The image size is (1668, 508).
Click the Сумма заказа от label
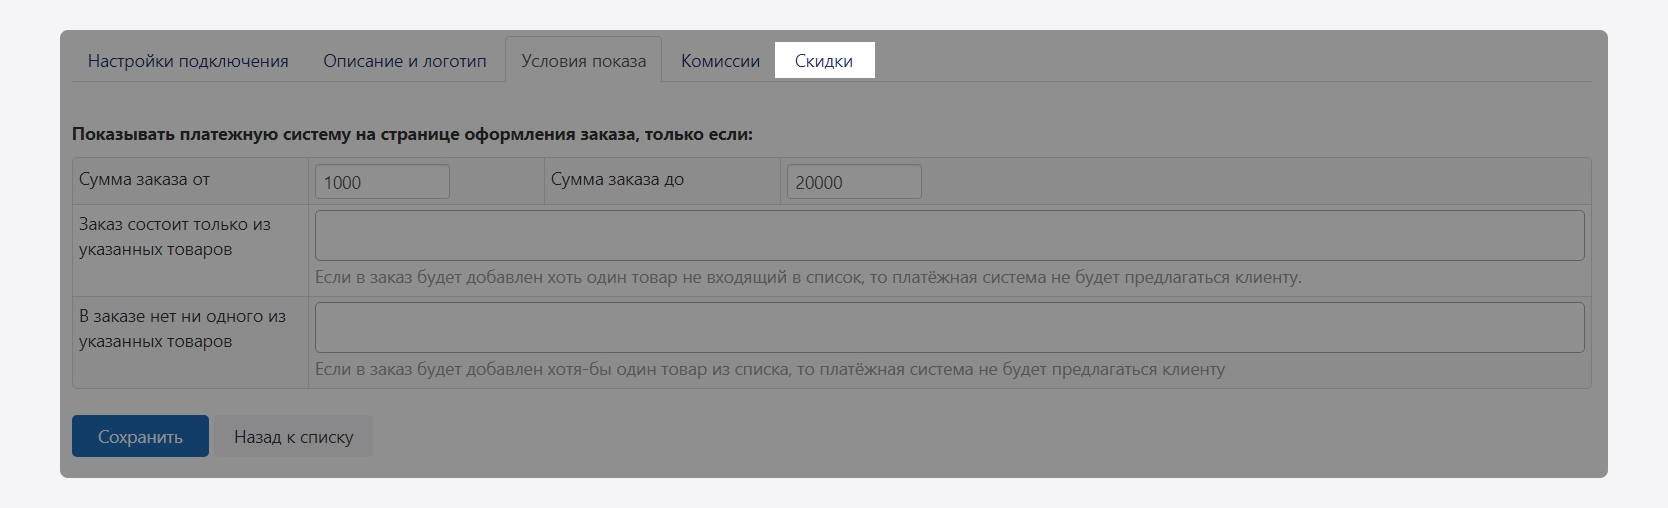(x=145, y=180)
